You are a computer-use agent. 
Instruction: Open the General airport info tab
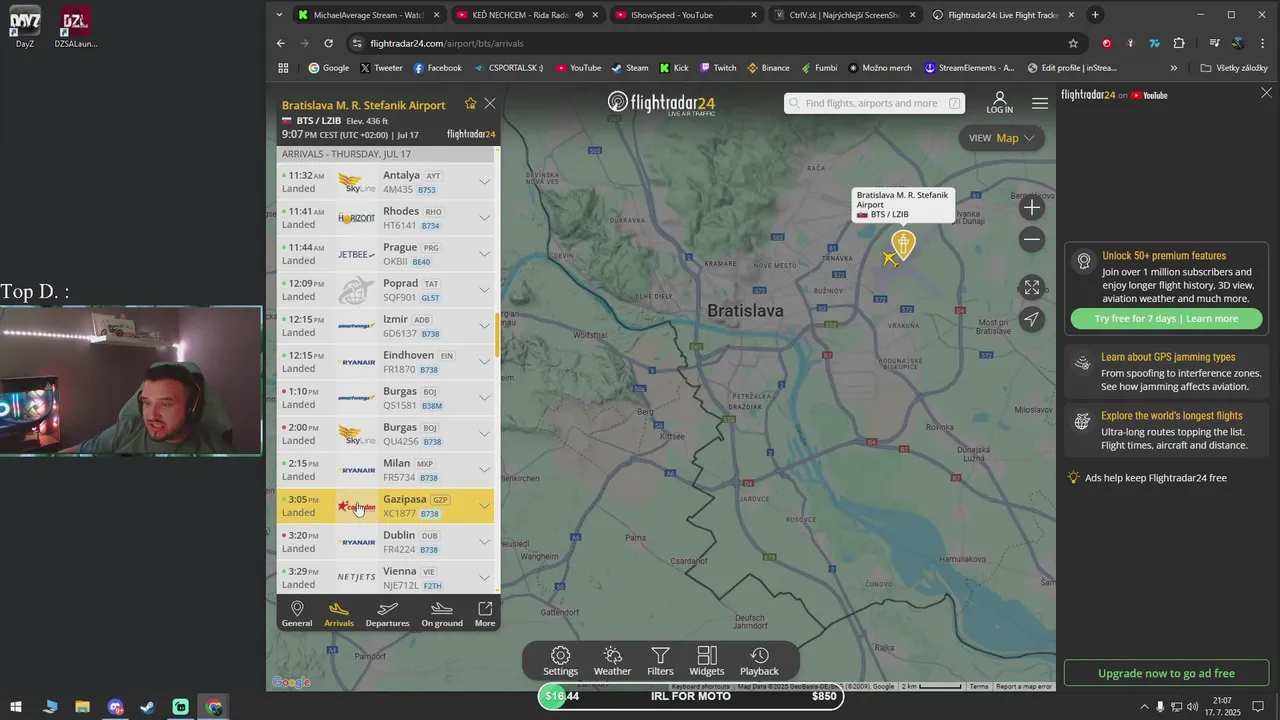[x=296, y=615]
